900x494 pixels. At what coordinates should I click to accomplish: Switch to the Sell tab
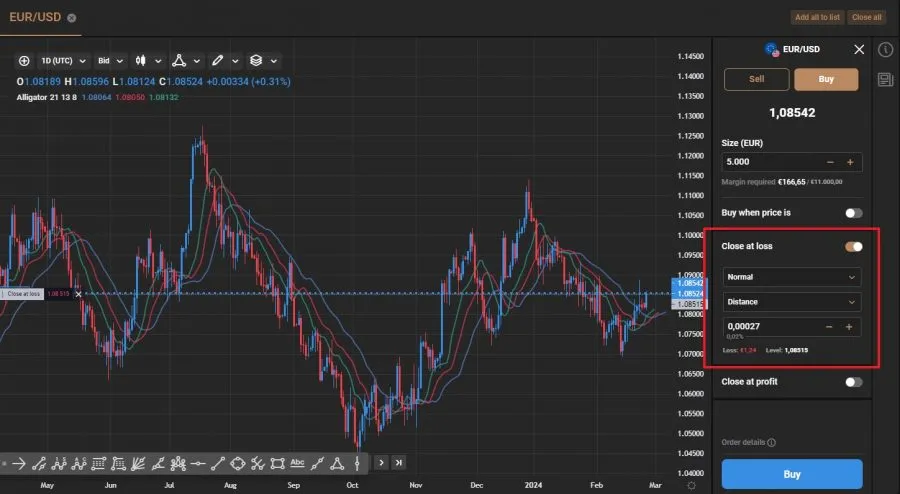coord(757,79)
